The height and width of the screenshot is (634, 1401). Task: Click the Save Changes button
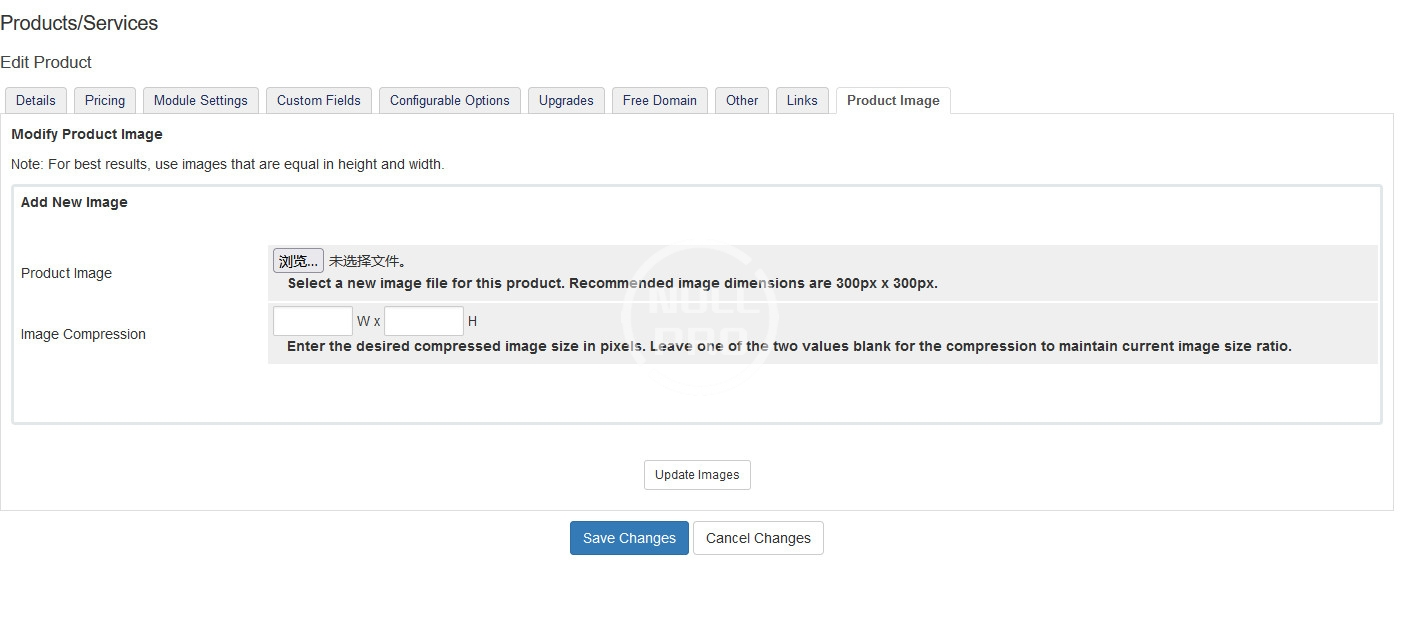(x=629, y=538)
